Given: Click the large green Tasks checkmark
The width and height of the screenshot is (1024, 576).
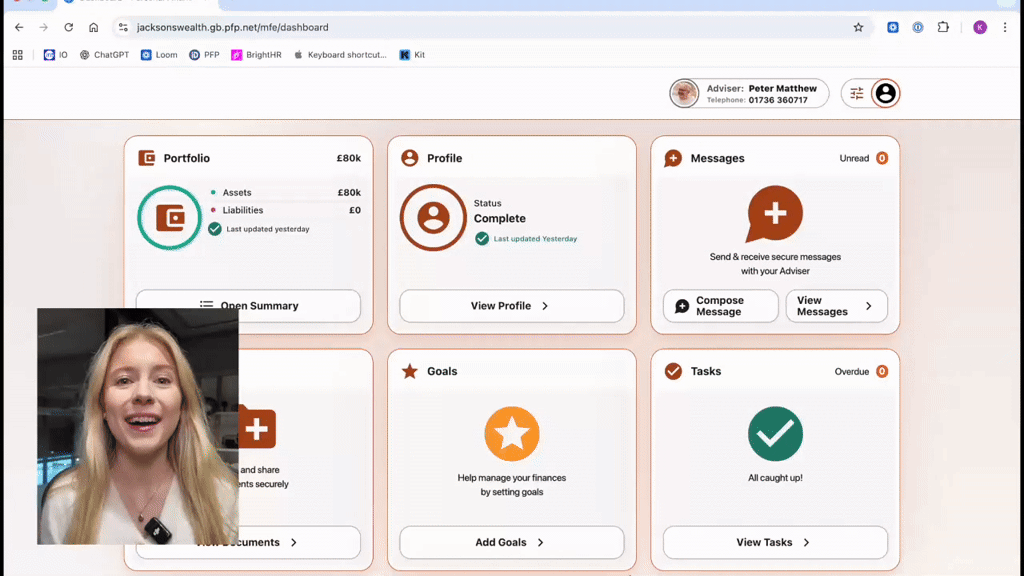Looking at the screenshot, I should coord(775,434).
